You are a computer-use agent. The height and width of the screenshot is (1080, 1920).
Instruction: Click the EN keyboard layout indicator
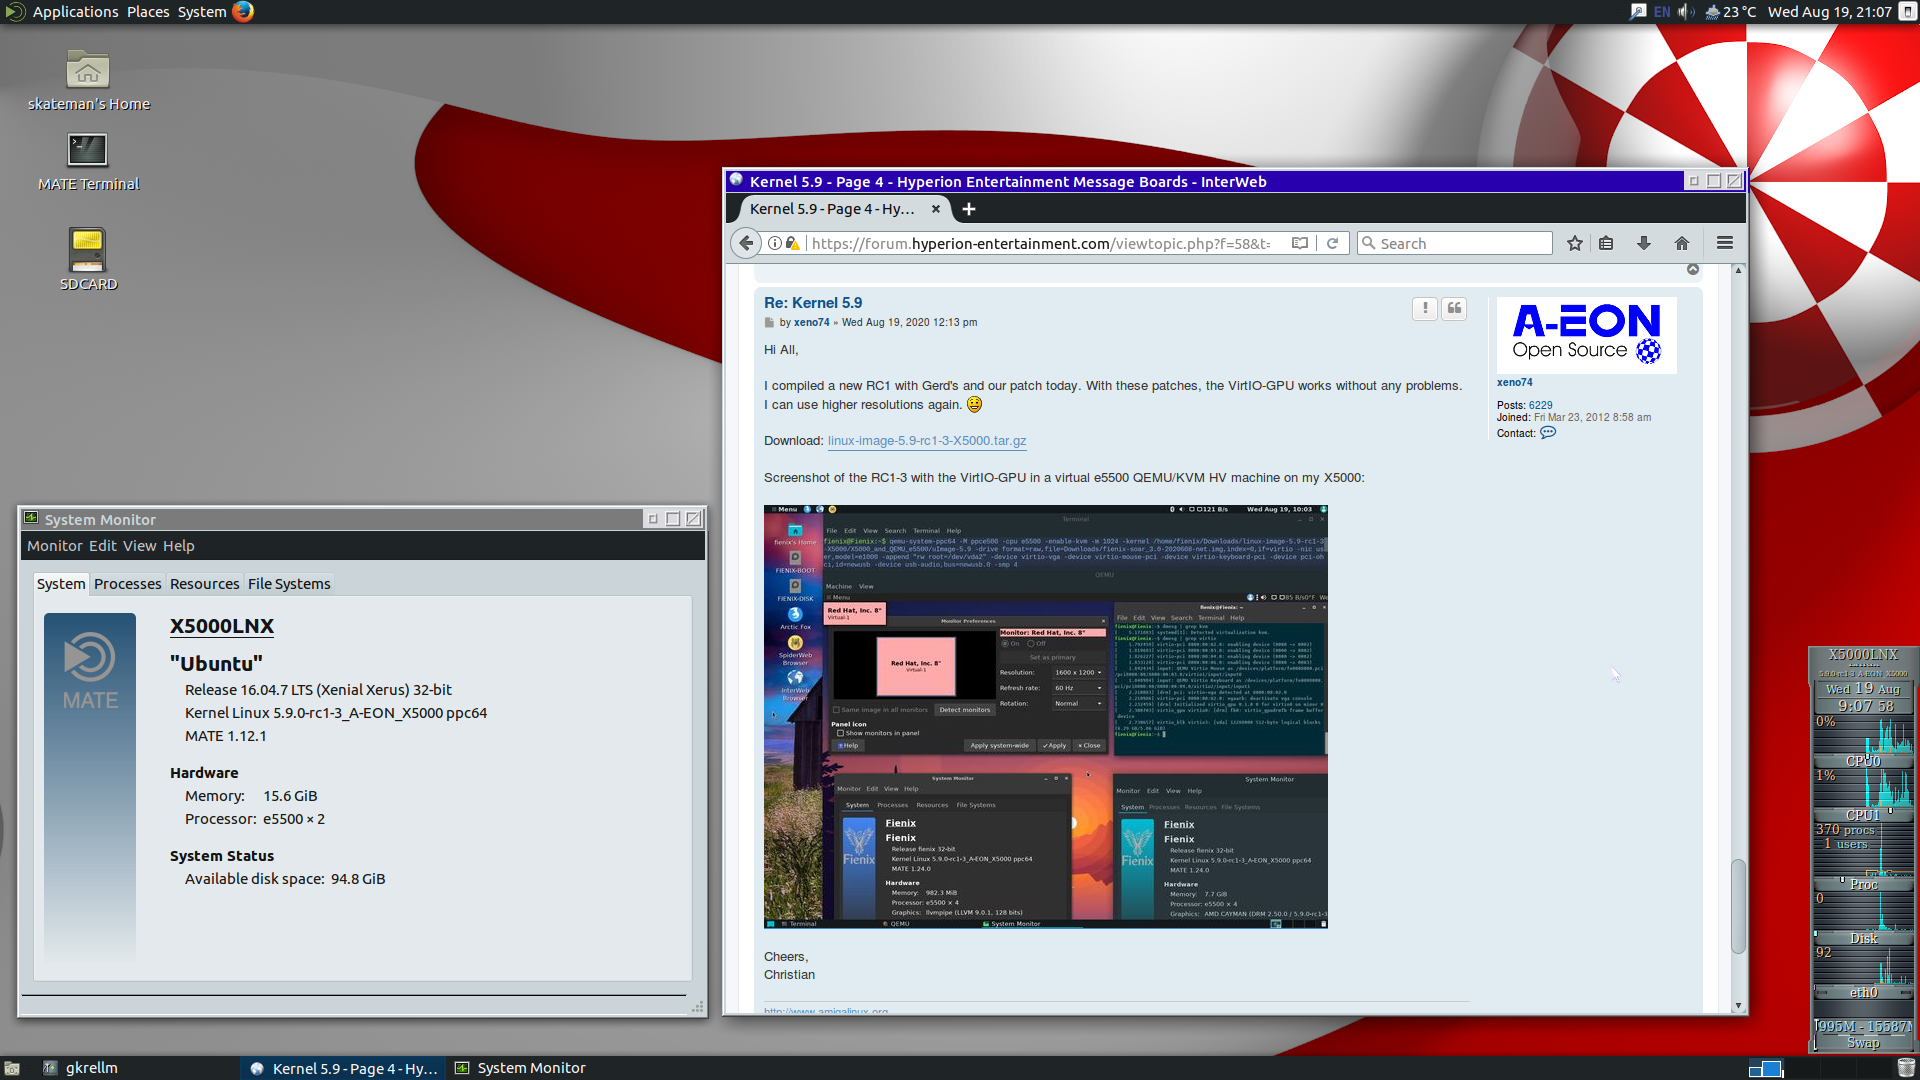pos(1662,12)
